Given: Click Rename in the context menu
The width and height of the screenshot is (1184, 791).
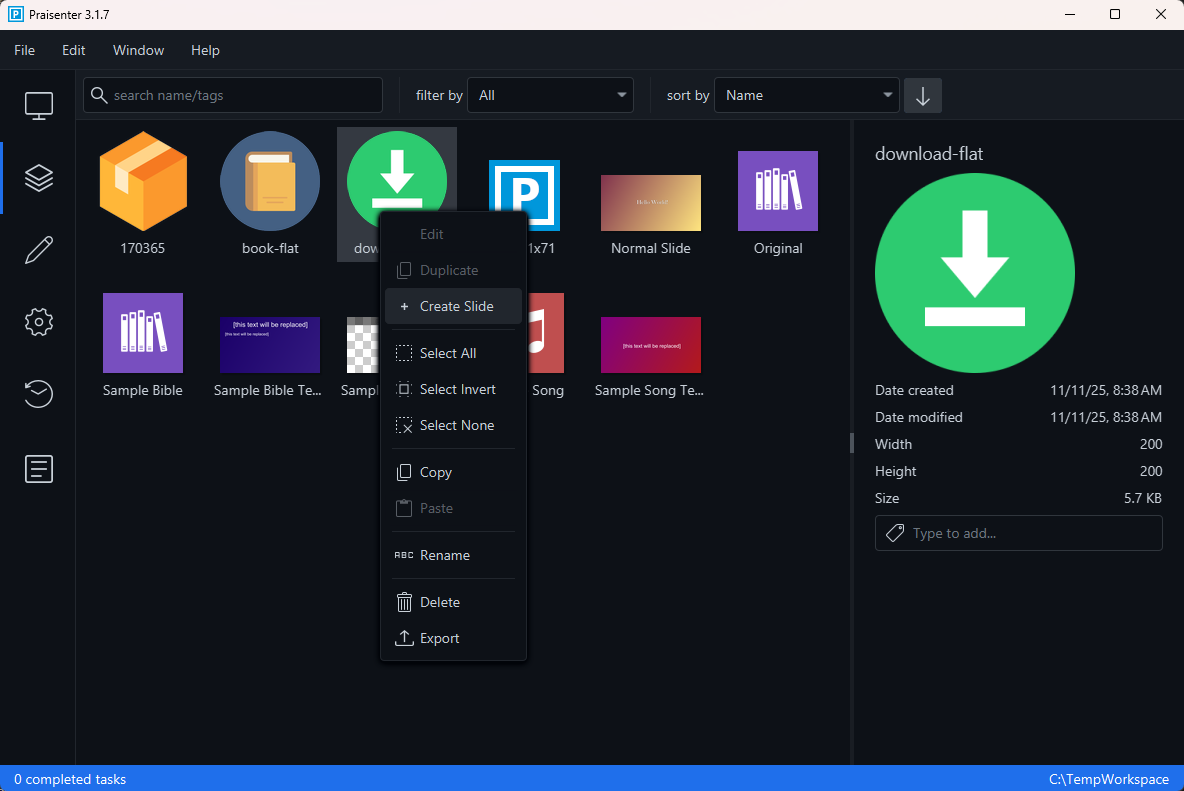Looking at the screenshot, I should [445, 555].
